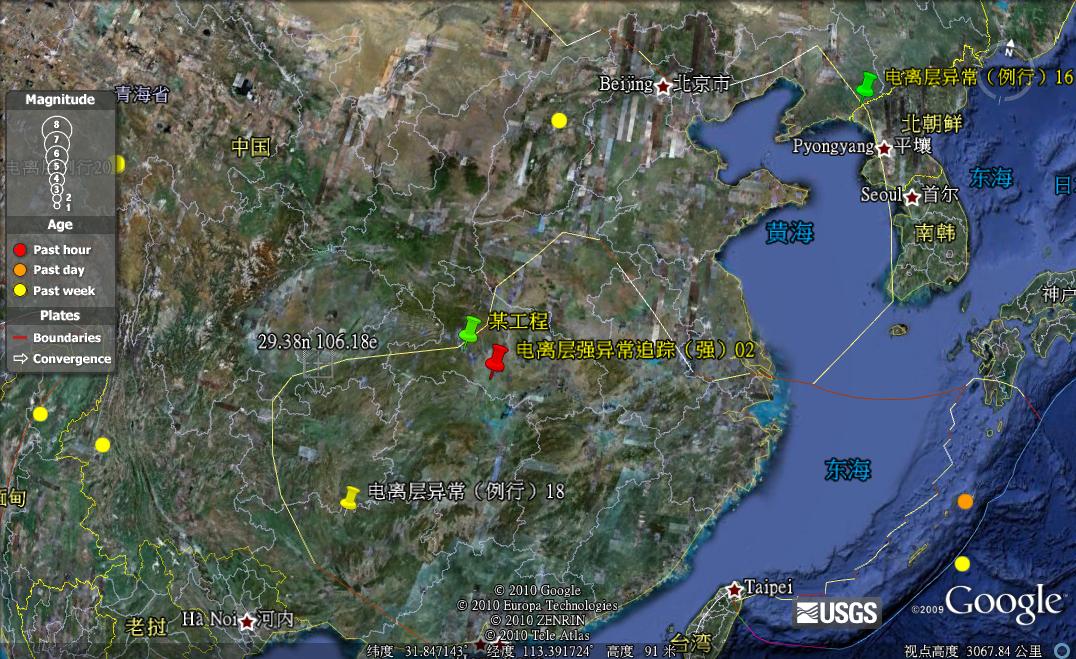
Task: Click the 某工程 placemark label
Action: tap(518, 321)
